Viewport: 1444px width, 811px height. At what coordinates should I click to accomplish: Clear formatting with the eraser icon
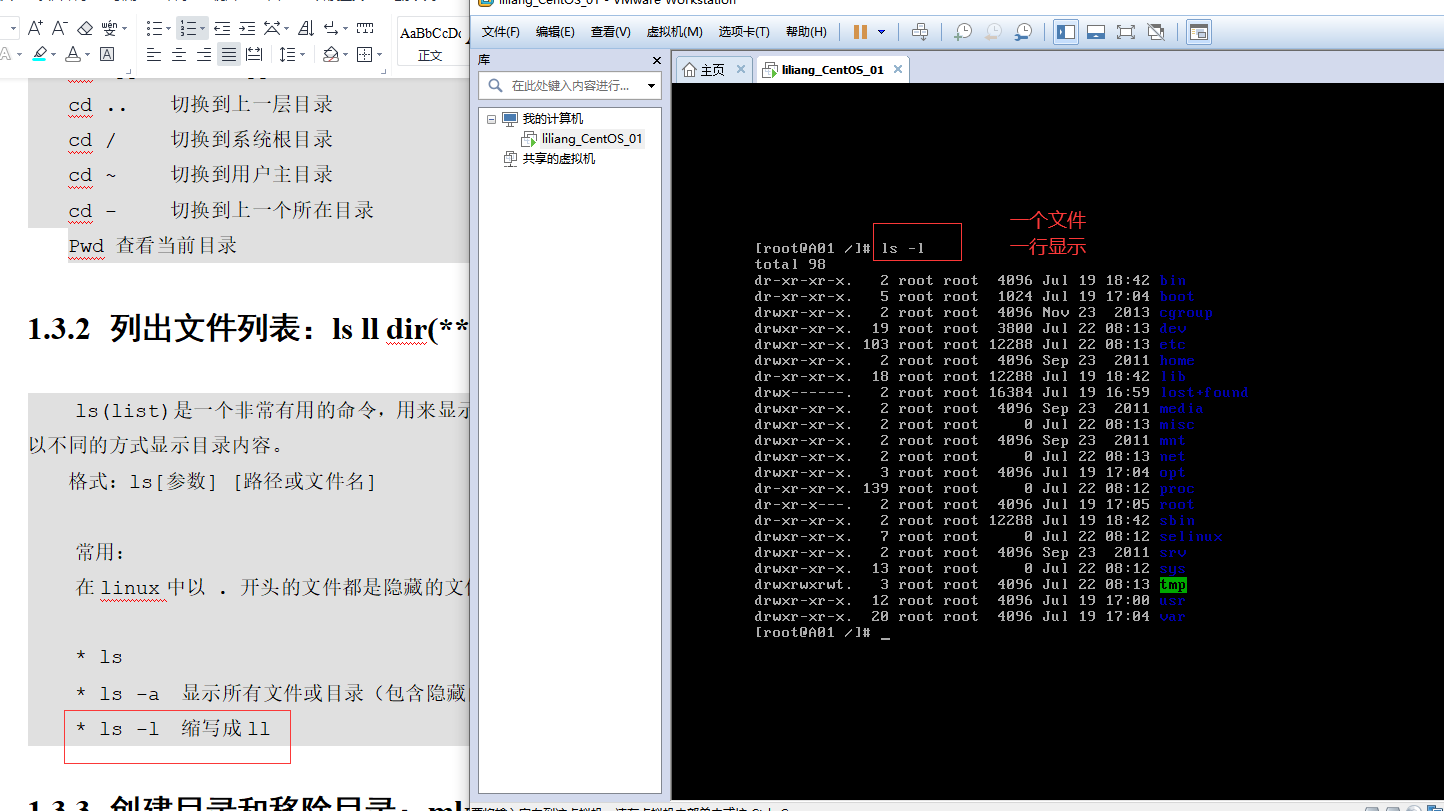click(x=85, y=28)
